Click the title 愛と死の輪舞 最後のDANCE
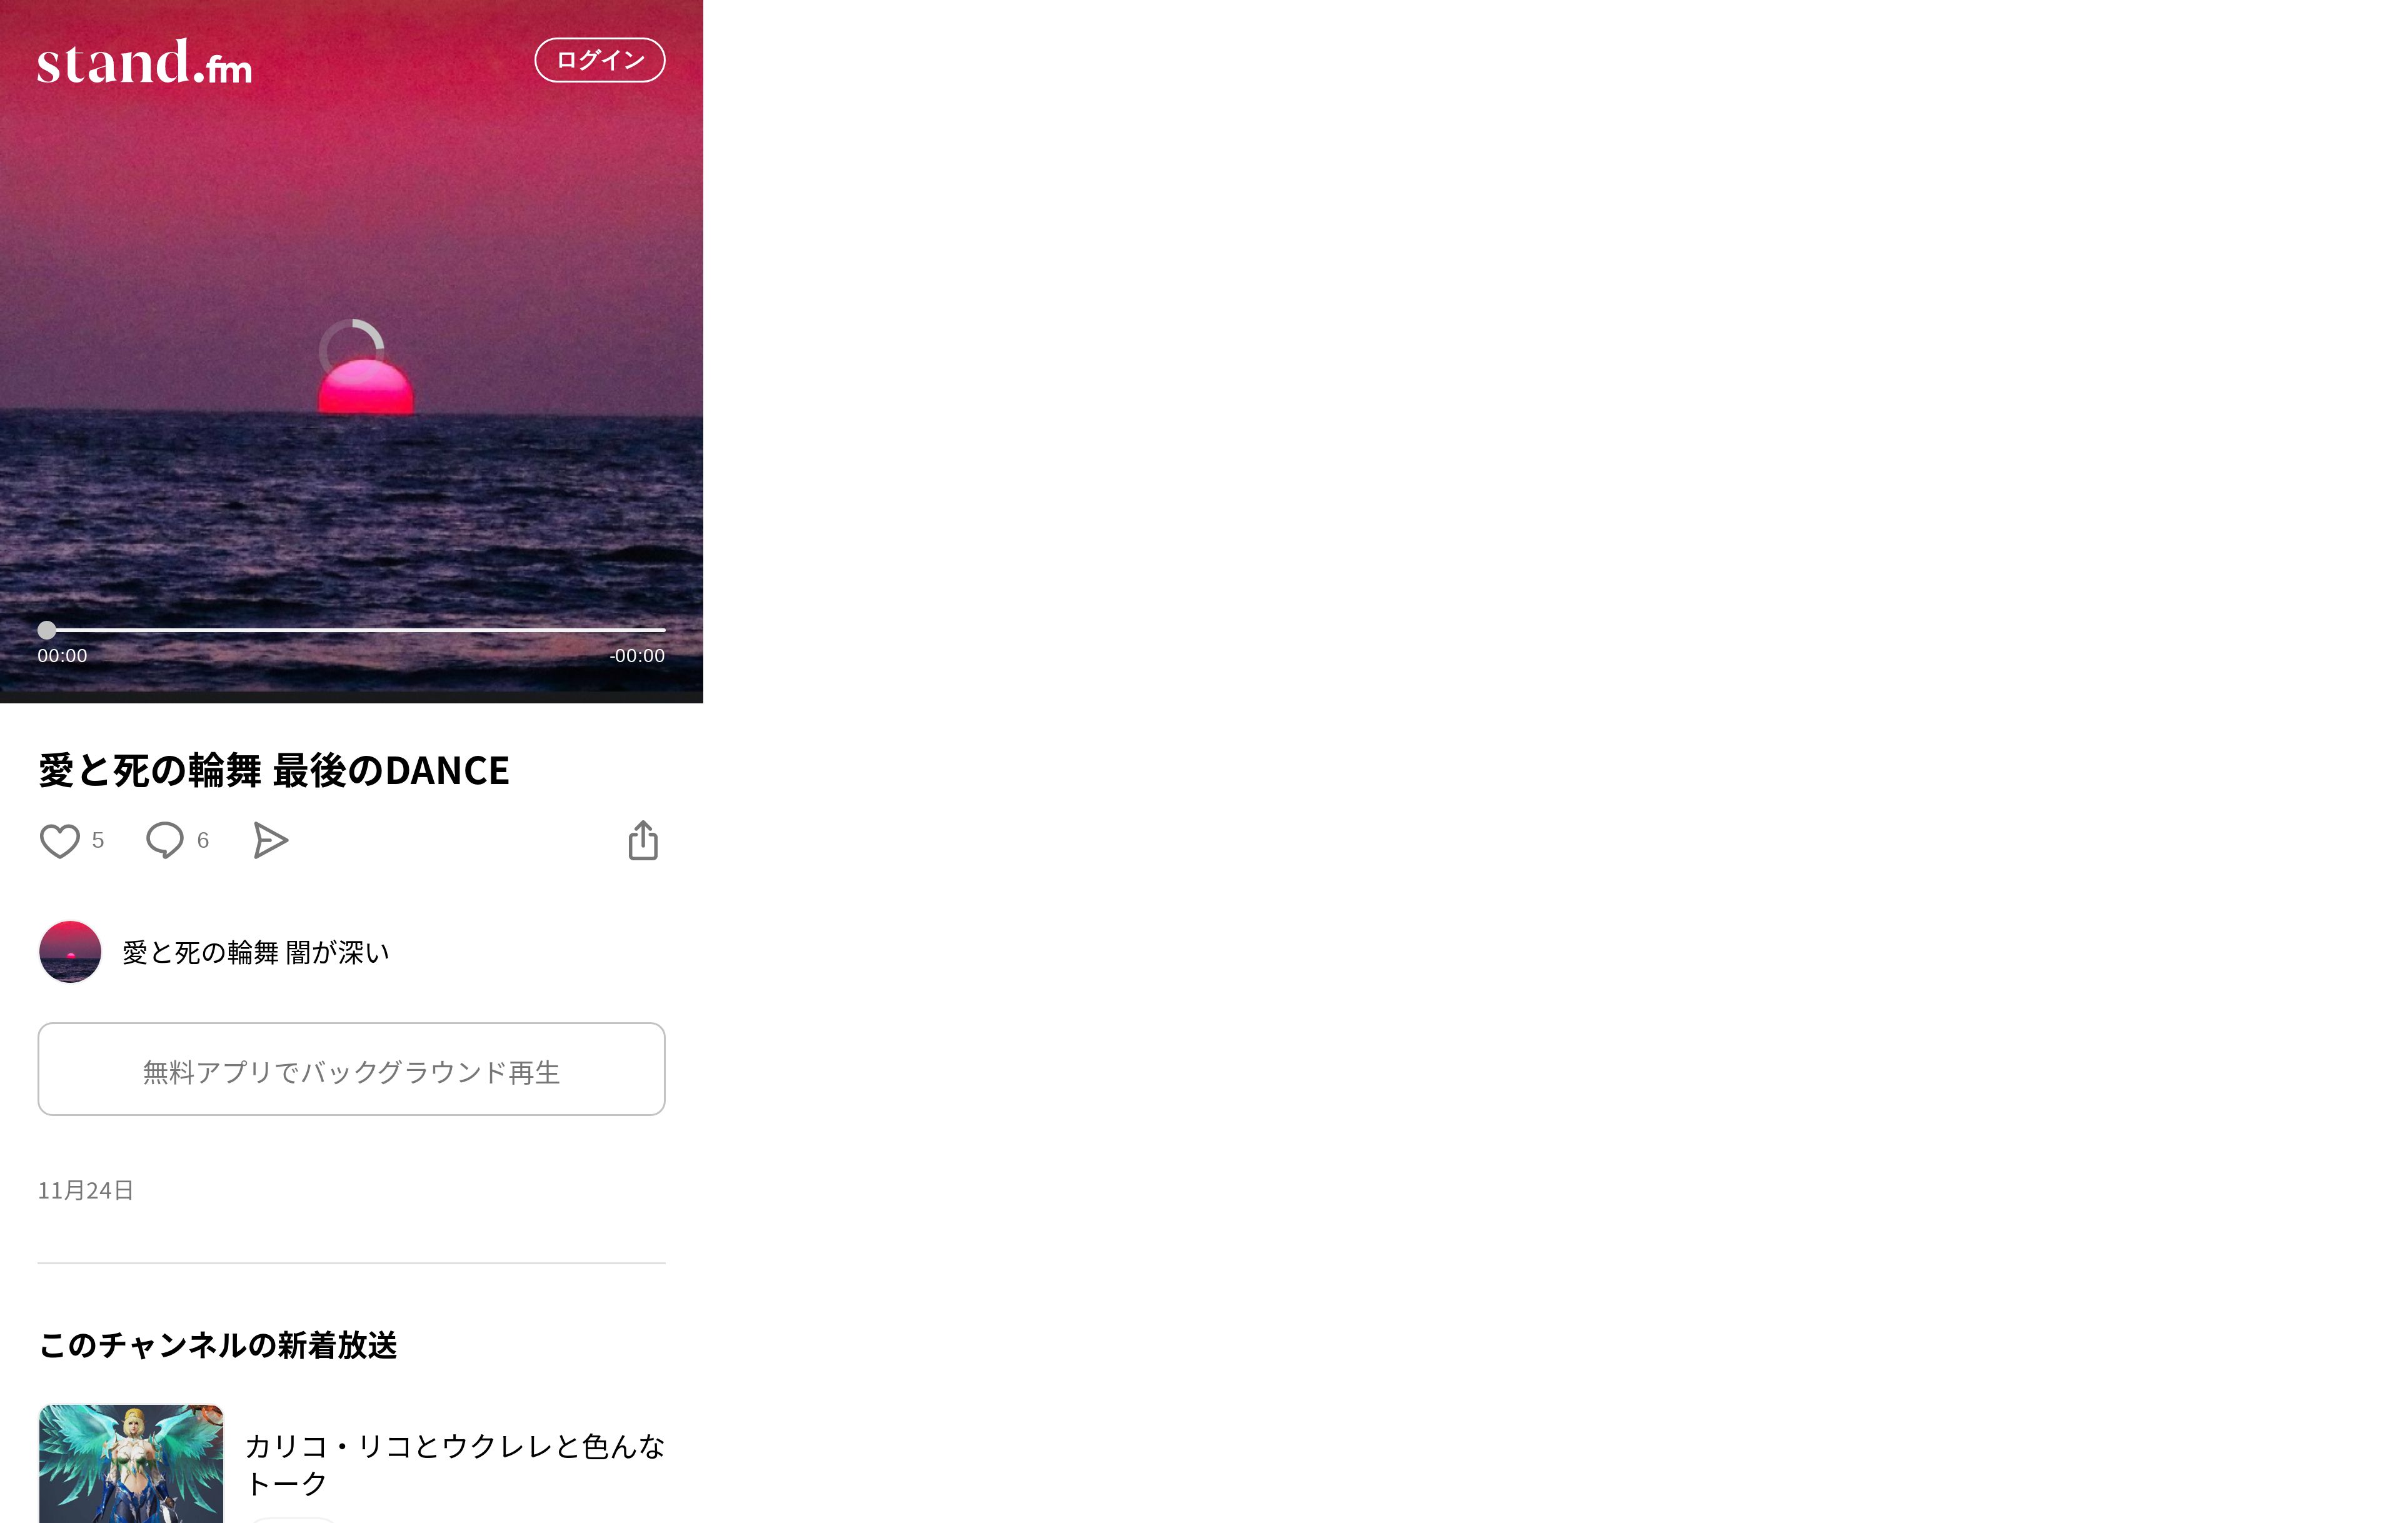The width and height of the screenshot is (2408, 1523). [274, 771]
